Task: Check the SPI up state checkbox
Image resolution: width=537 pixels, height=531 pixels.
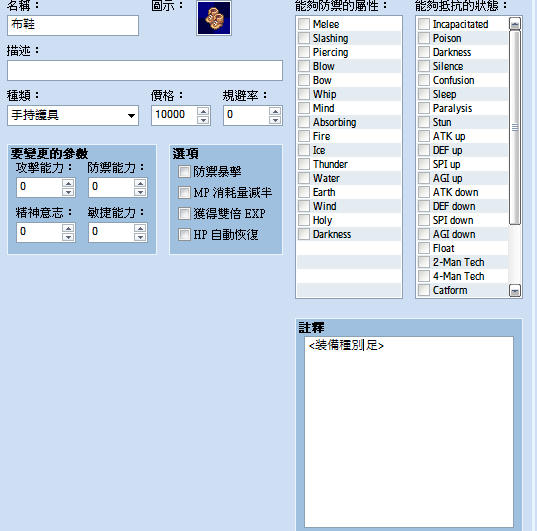Action: (424, 164)
